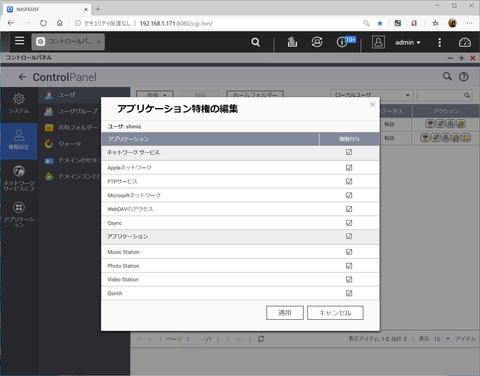Toggle the Video Station checkbox
The image size is (480, 376).
point(349,279)
